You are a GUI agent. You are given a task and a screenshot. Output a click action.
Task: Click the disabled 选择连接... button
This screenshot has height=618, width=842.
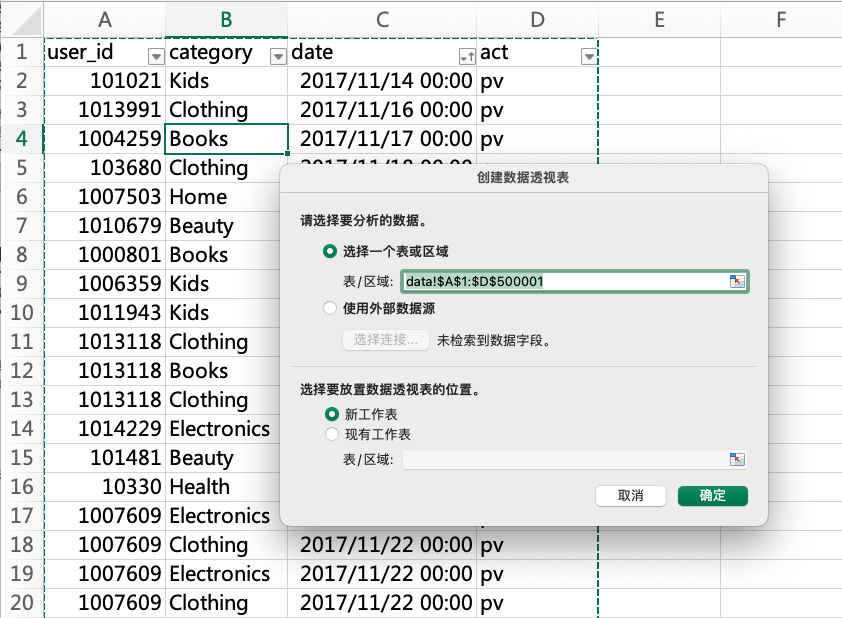(x=386, y=340)
